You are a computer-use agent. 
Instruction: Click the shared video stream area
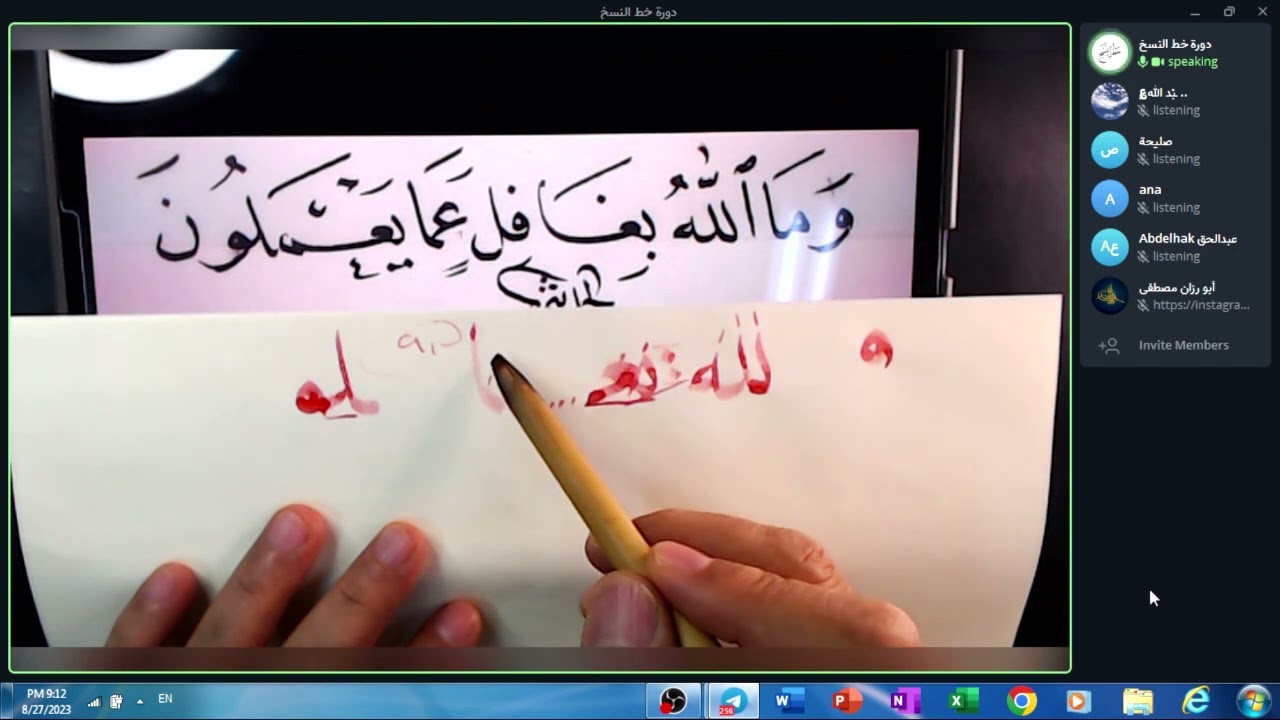tap(540, 348)
